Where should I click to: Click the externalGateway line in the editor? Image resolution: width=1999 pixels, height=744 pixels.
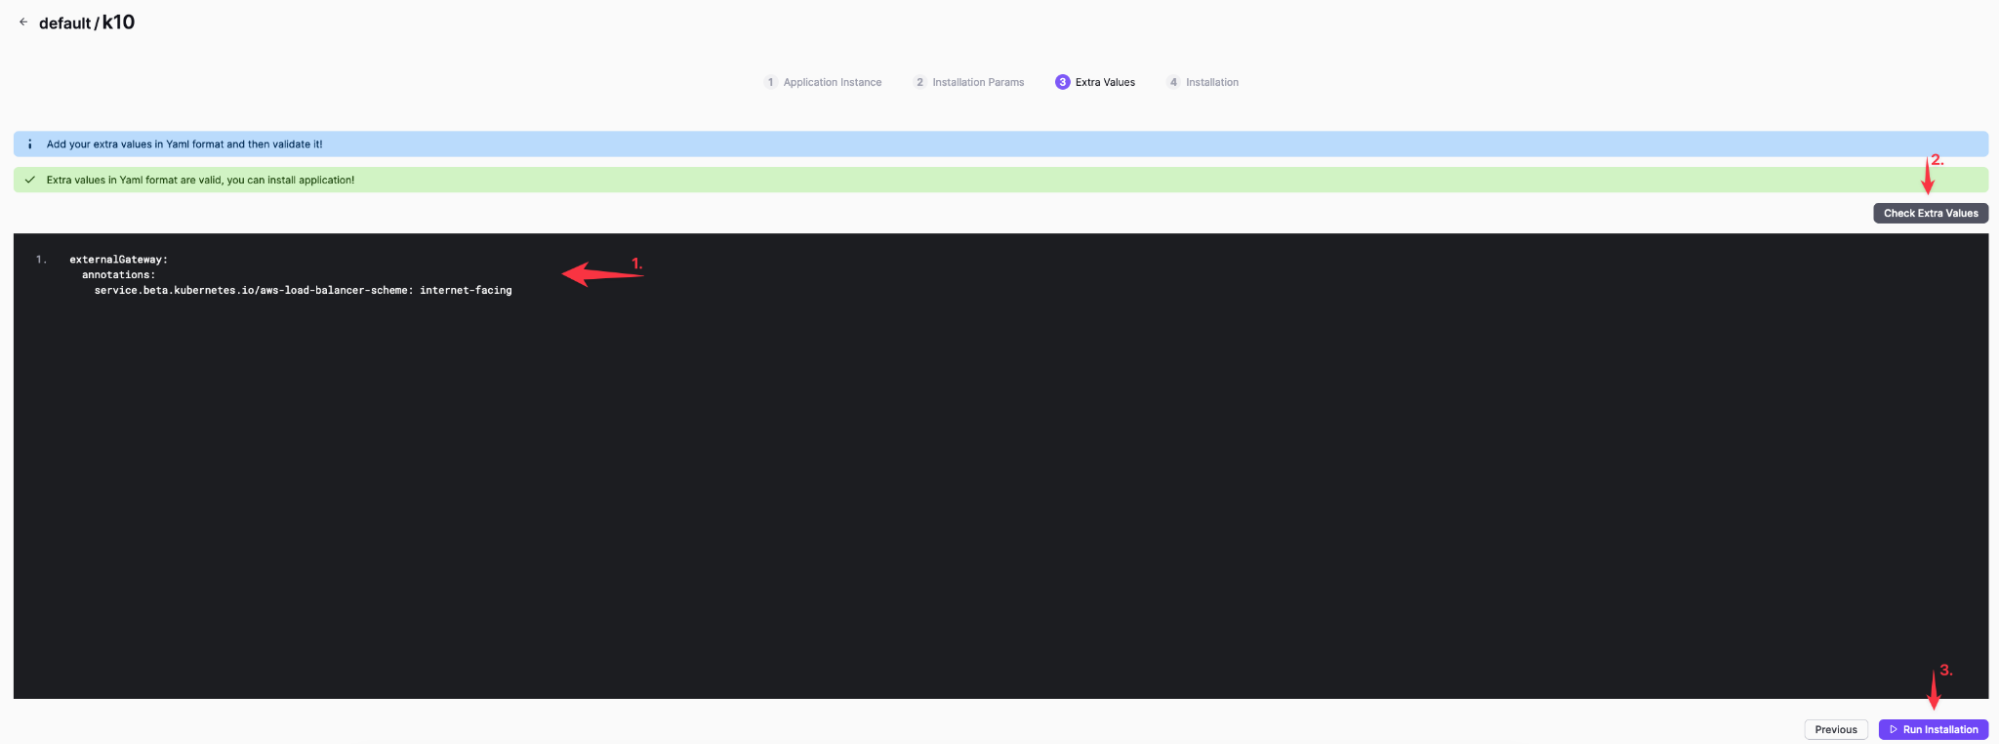point(119,259)
